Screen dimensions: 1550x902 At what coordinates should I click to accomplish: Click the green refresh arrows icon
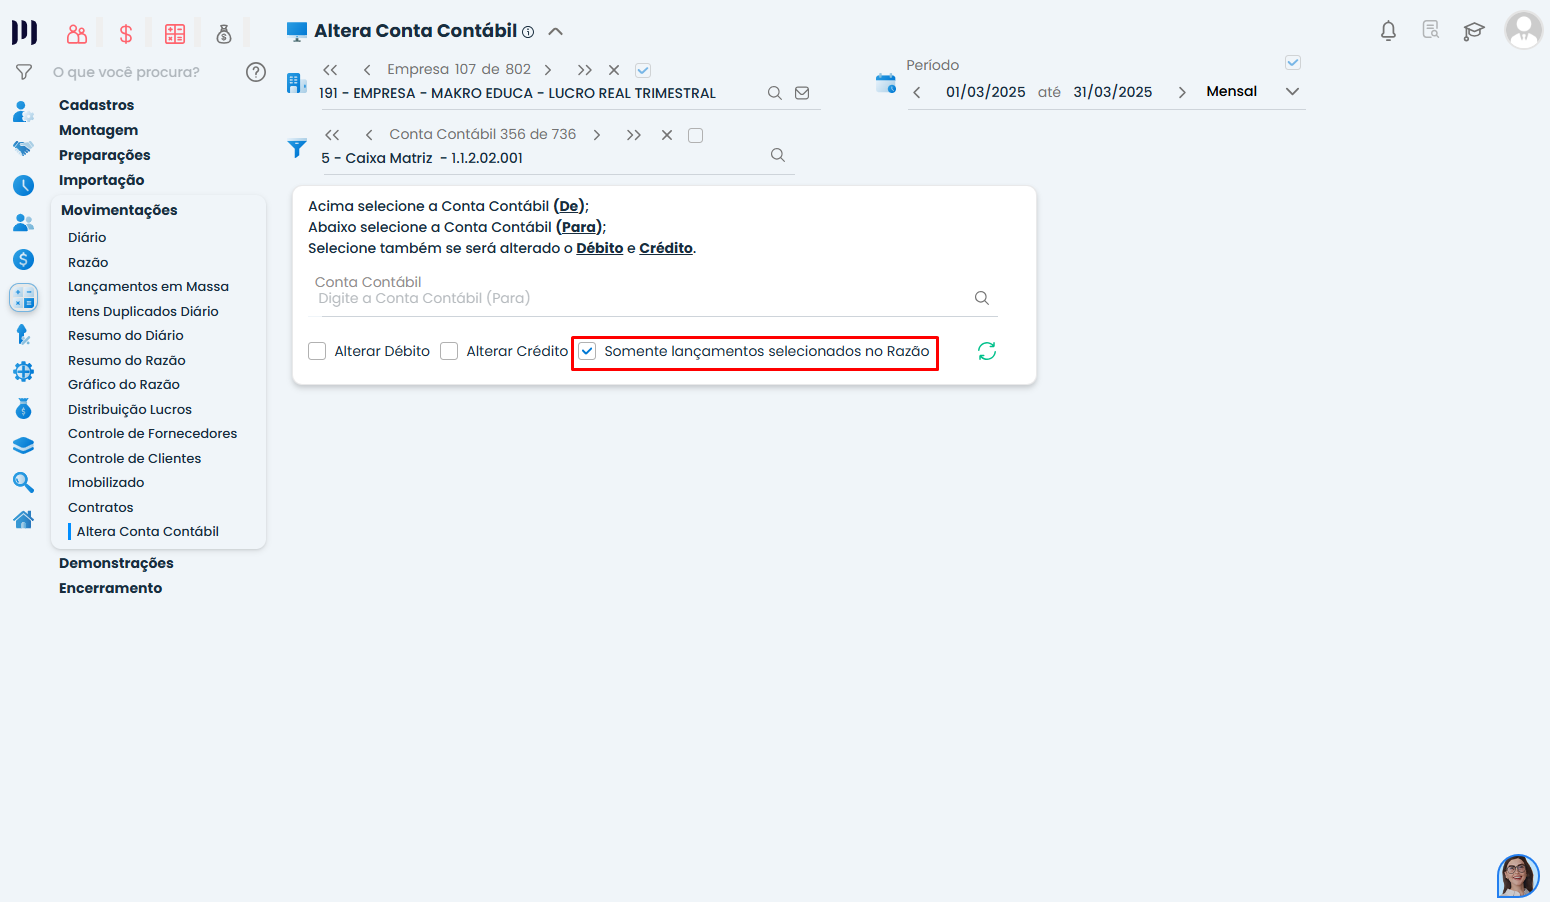(987, 351)
